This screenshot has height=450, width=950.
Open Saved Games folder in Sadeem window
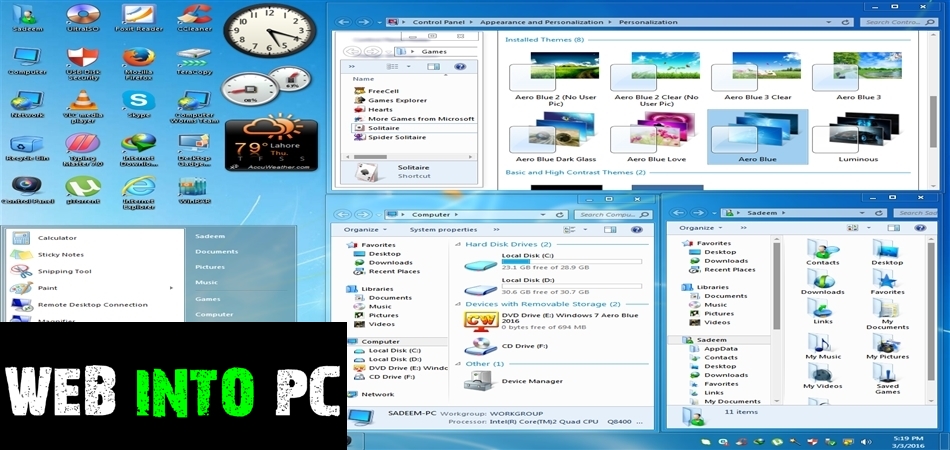click(x=887, y=378)
